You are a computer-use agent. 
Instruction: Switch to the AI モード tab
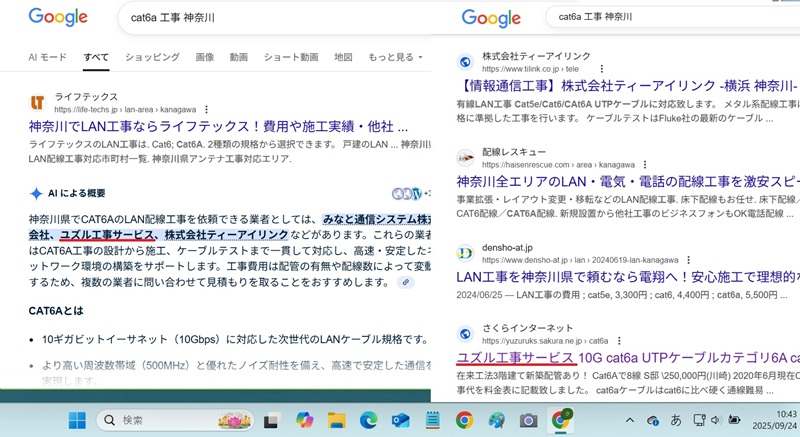[x=47, y=57]
